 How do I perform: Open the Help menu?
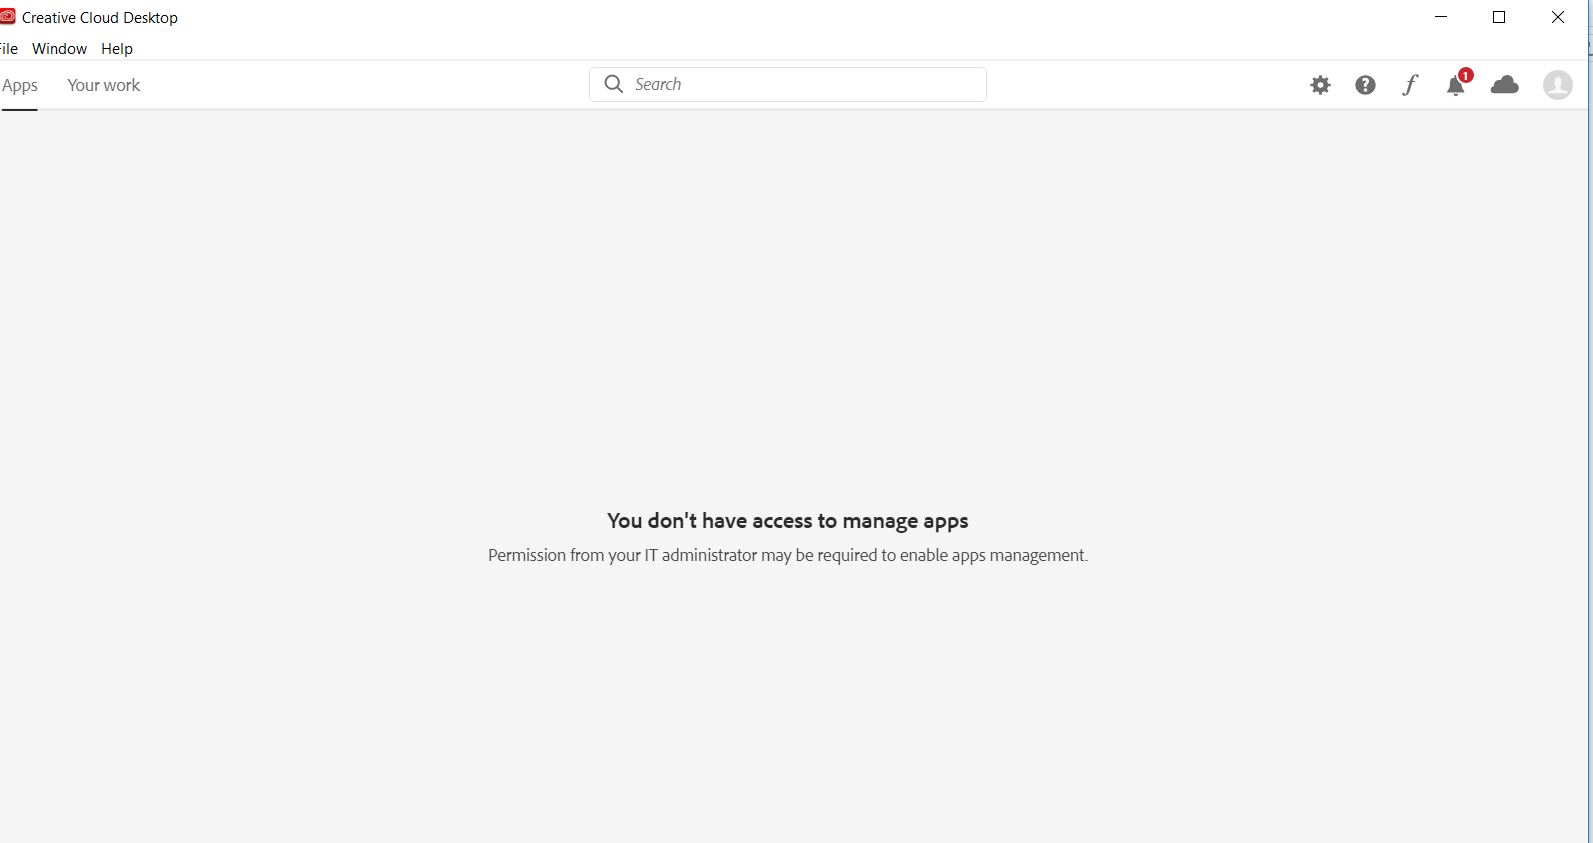117,49
